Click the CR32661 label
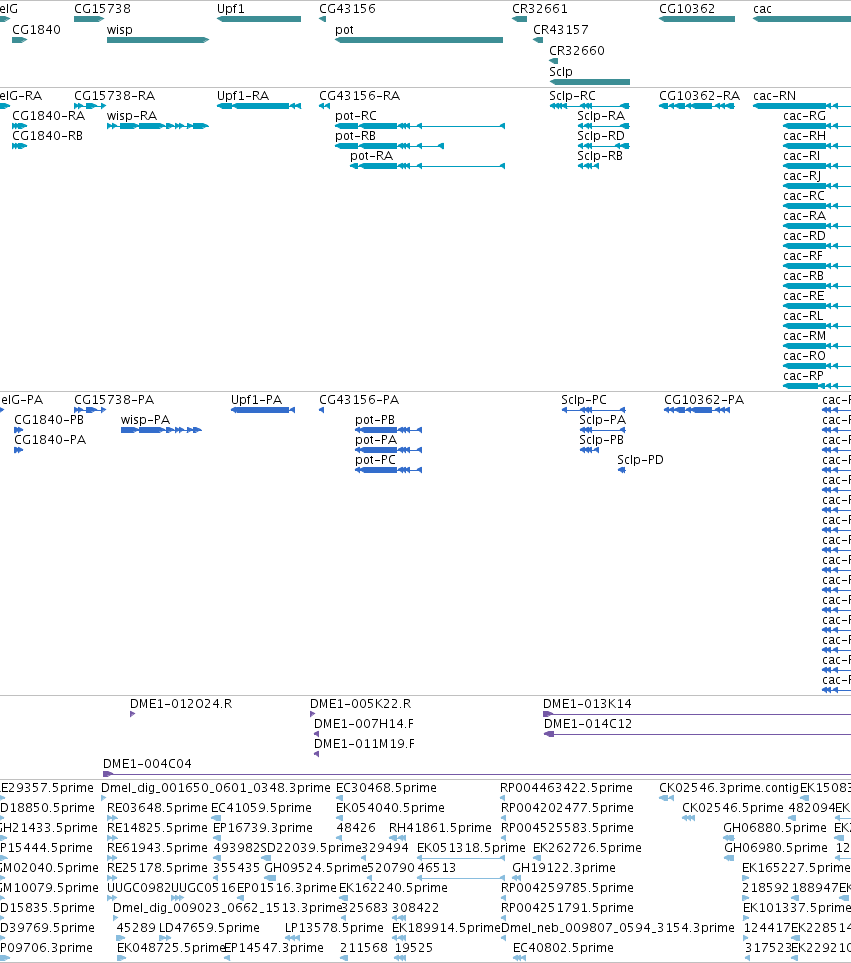 pos(540,9)
